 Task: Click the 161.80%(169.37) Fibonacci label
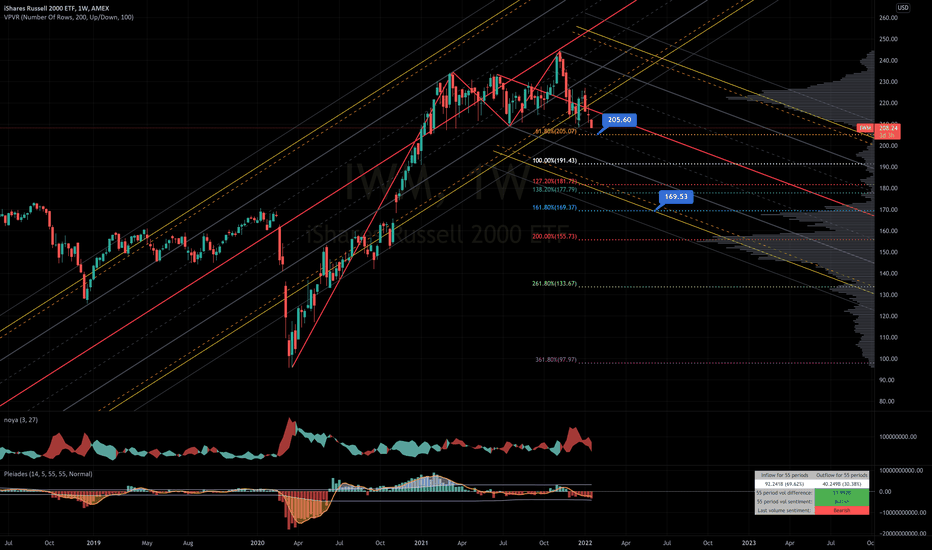[x=555, y=208]
